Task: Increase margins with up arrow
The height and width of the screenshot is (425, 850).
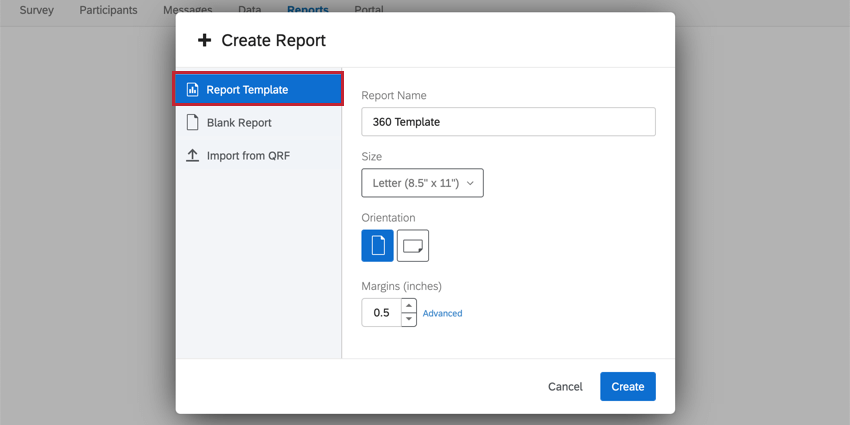Action: (x=409, y=306)
